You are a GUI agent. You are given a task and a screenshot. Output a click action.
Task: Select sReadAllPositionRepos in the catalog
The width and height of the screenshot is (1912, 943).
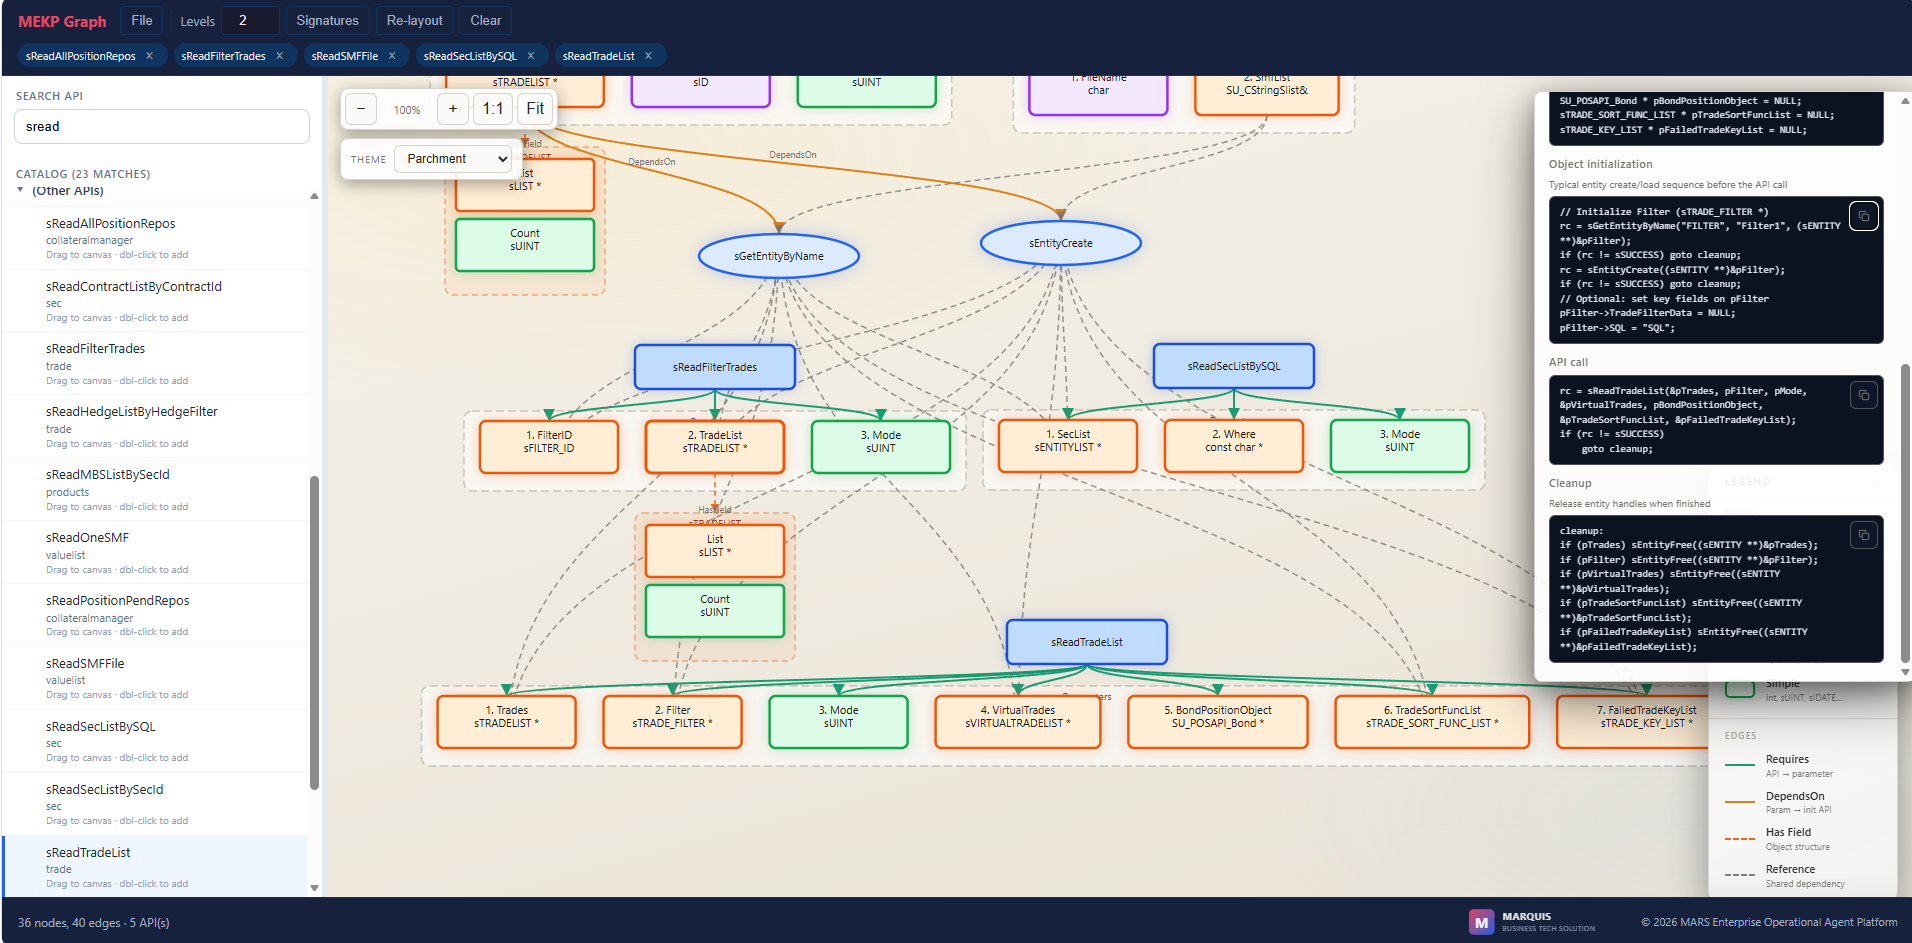point(155,238)
